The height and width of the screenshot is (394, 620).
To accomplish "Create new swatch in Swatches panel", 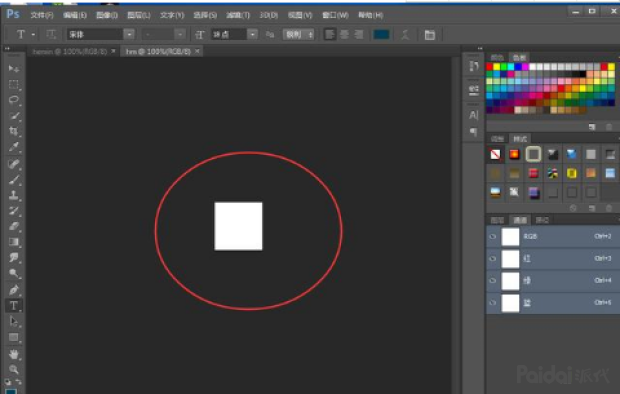I will (592, 127).
